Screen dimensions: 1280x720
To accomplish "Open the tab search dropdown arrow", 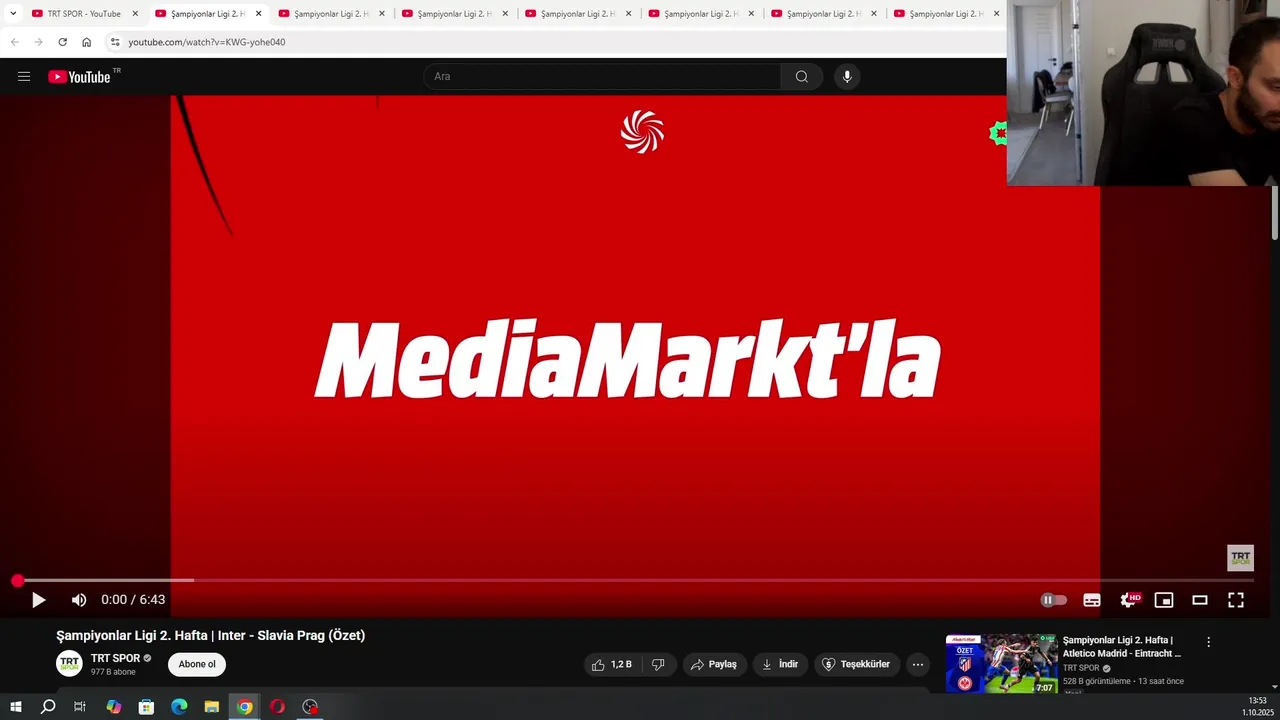I will 13,14.
